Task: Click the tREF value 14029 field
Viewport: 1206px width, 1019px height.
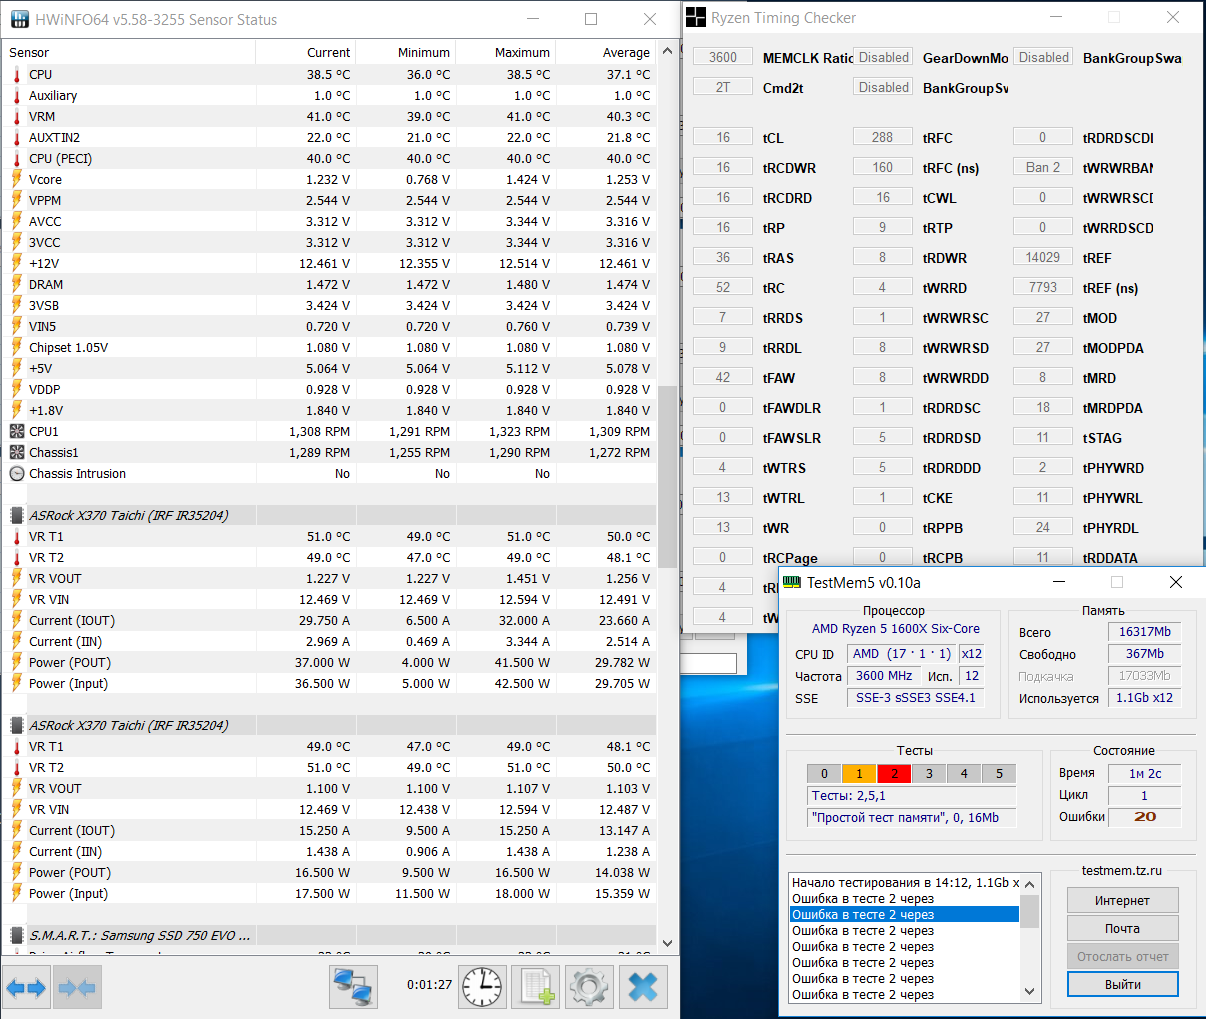Action: 1043,257
